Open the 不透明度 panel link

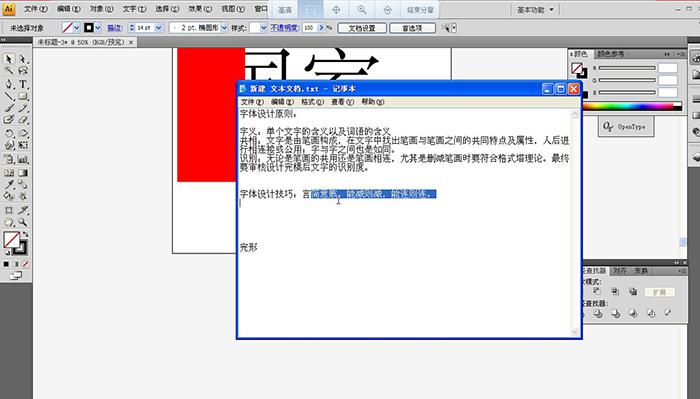(x=284, y=28)
